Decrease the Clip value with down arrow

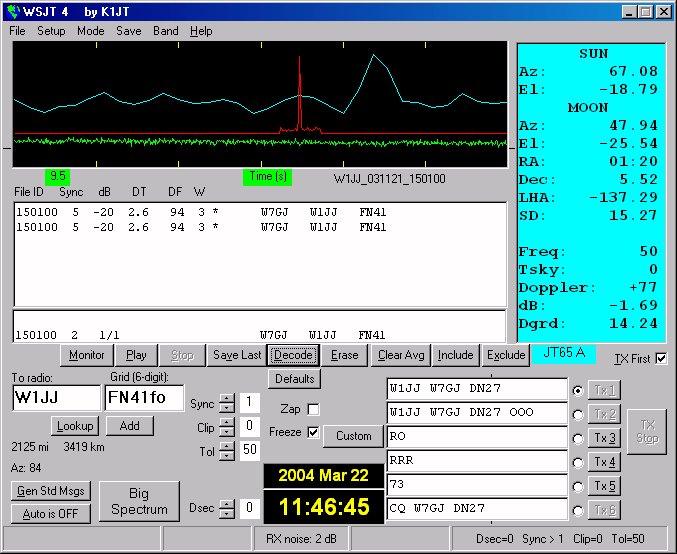click(226, 433)
